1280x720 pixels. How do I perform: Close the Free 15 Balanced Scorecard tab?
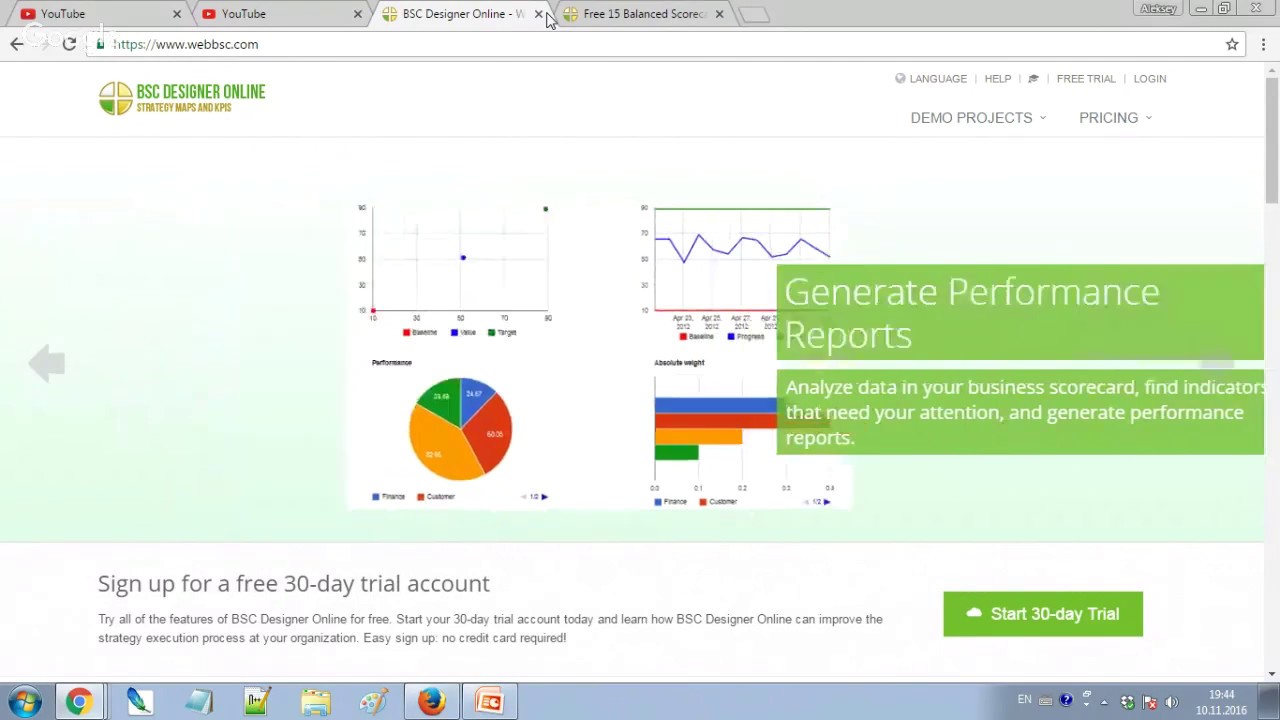coord(719,14)
